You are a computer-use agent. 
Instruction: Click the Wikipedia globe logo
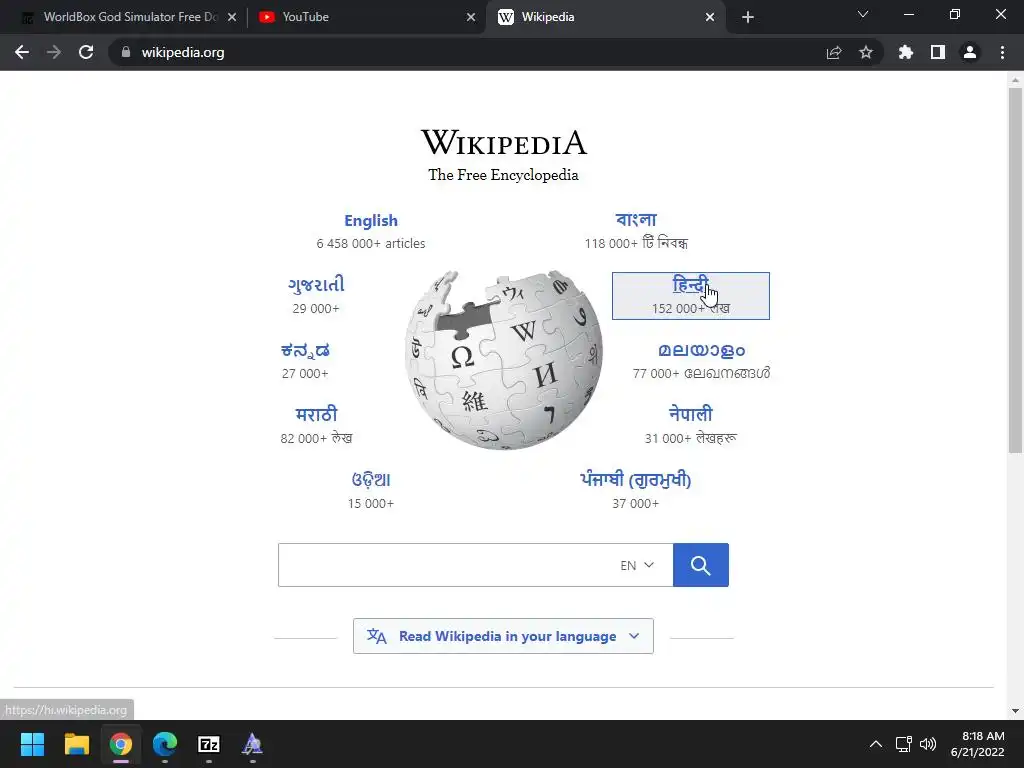[504, 360]
